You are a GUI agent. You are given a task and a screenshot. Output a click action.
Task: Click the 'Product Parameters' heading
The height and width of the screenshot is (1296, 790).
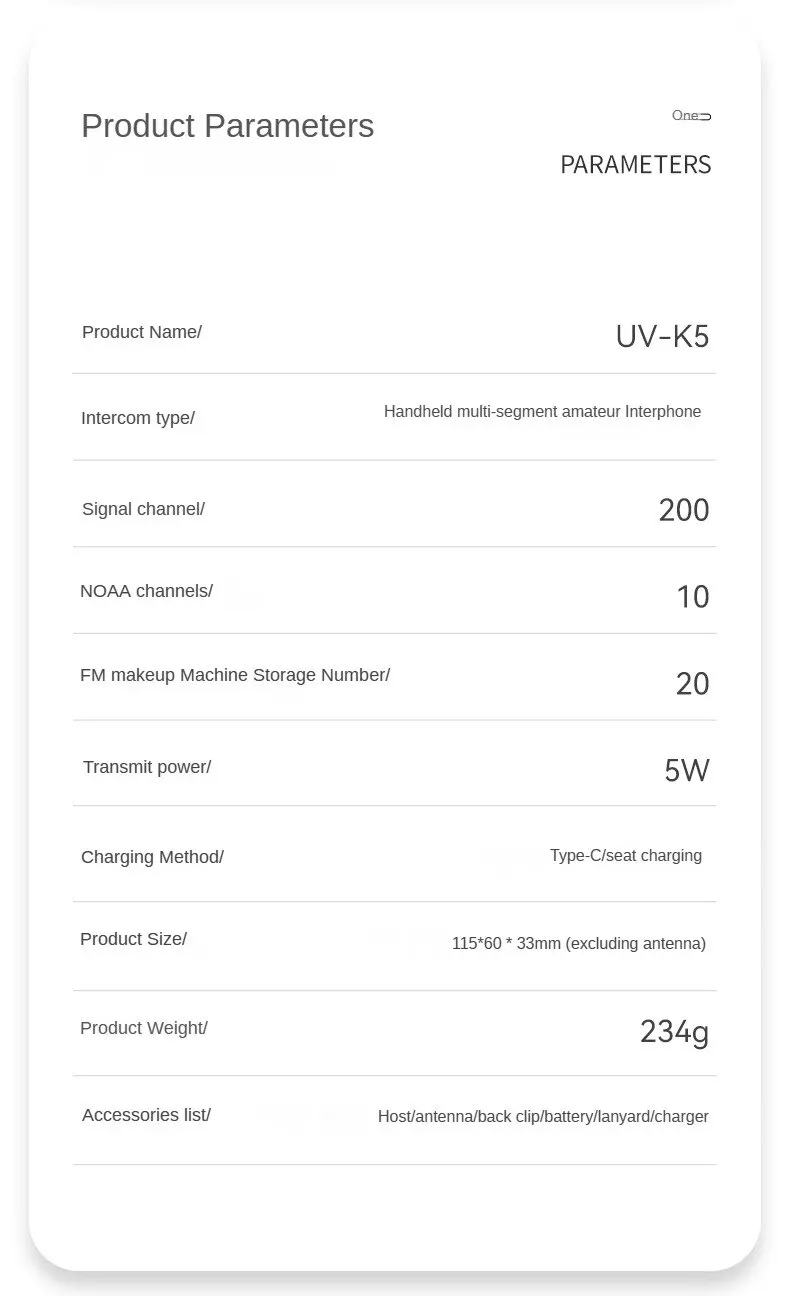point(227,126)
